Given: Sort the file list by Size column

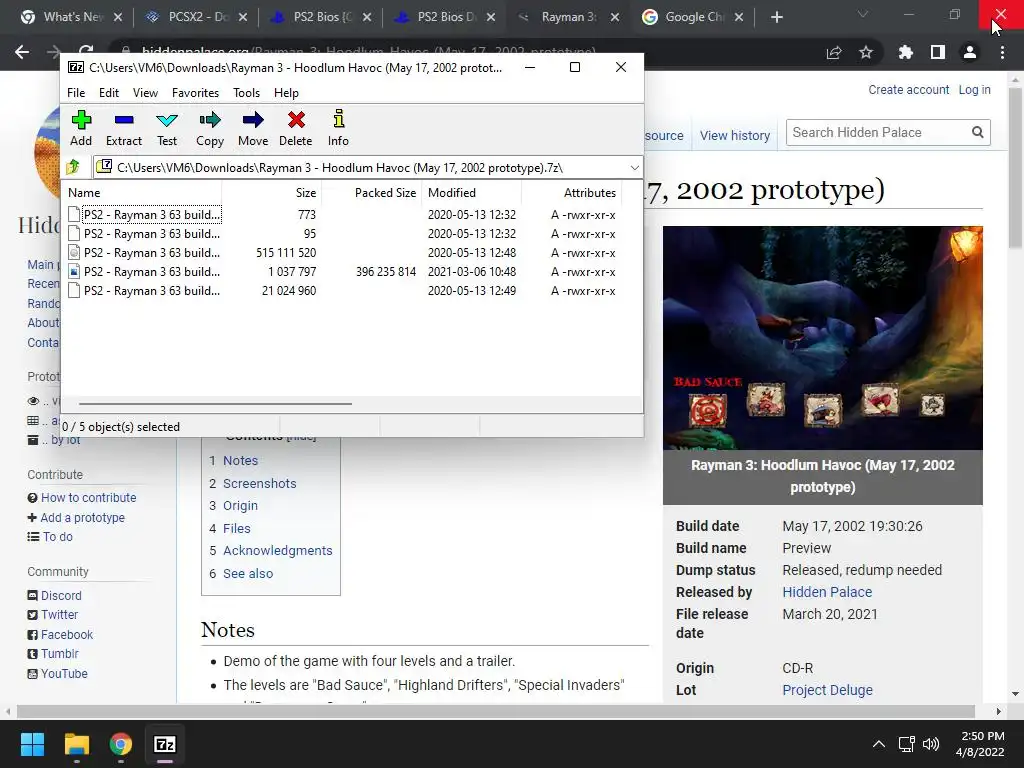Looking at the screenshot, I should point(272,193).
